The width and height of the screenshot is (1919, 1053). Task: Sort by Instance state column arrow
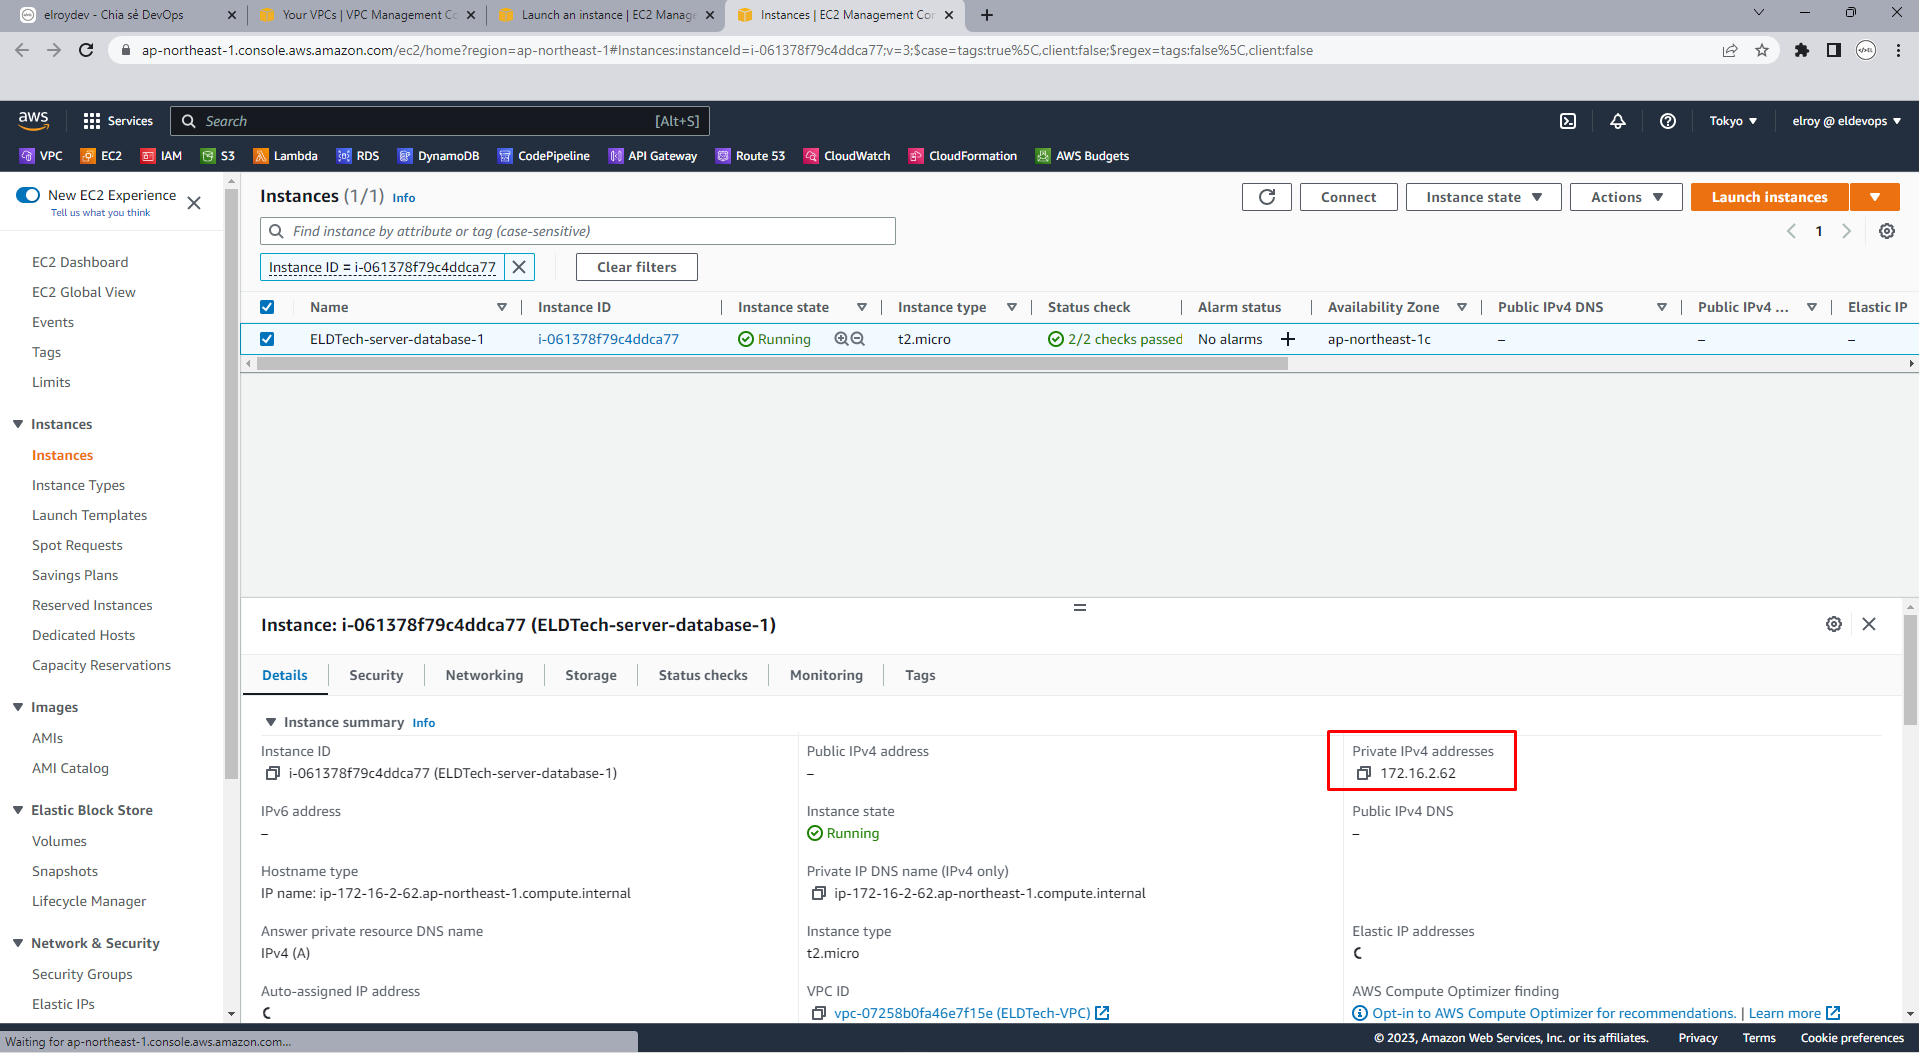(x=862, y=307)
